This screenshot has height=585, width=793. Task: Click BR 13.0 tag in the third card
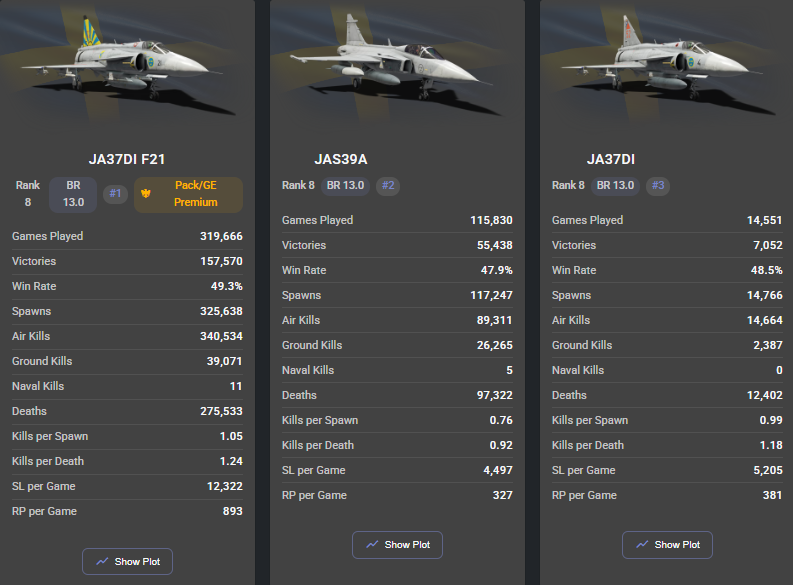615,185
